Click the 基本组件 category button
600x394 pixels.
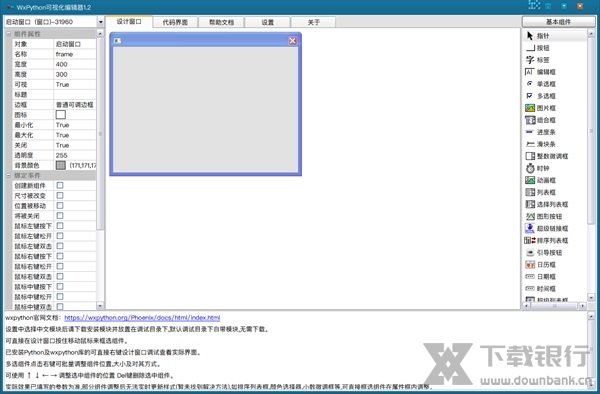[558, 22]
